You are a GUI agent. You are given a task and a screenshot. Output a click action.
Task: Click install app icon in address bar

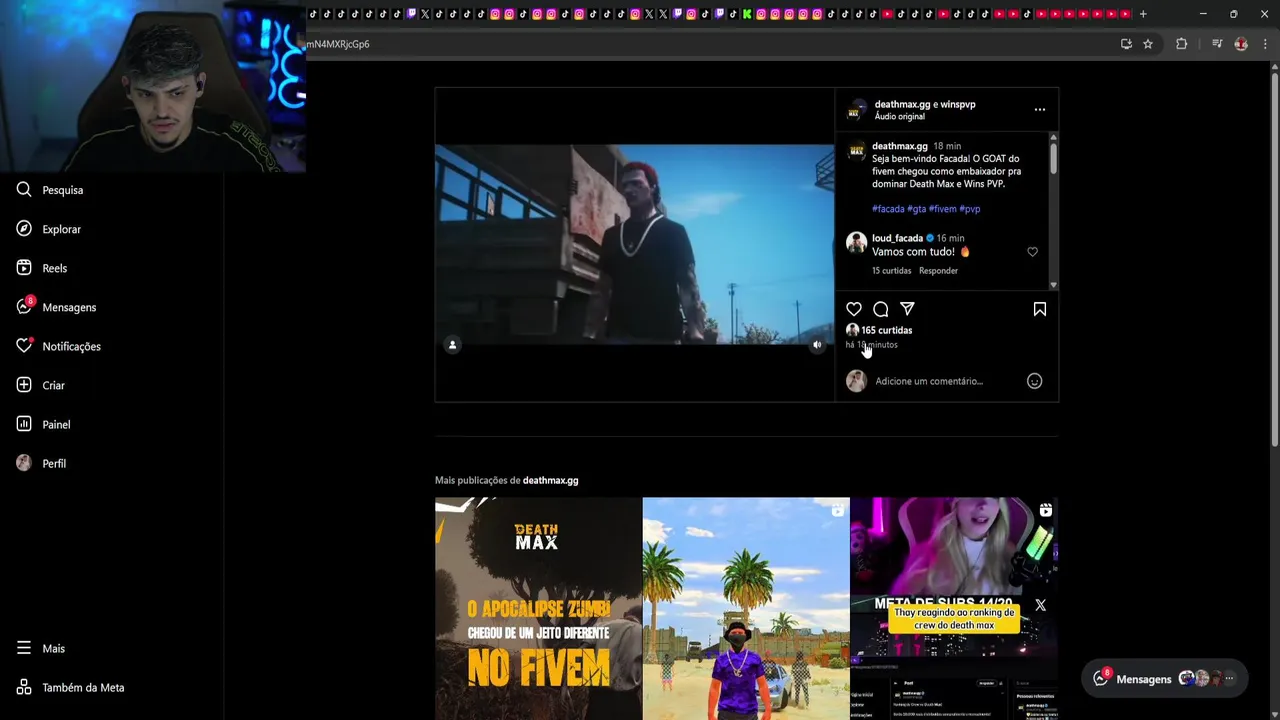(1126, 44)
